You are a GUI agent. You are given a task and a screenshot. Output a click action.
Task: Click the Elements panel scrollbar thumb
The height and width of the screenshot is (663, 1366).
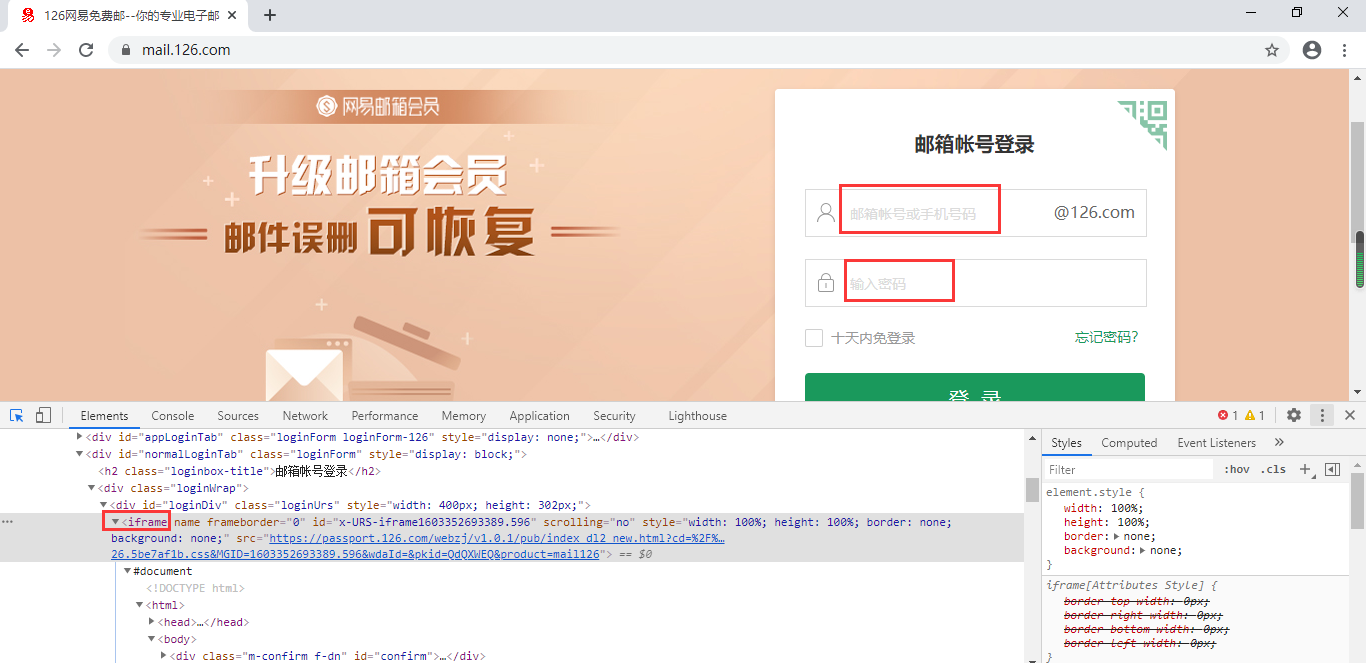(x=1032, y=489)
